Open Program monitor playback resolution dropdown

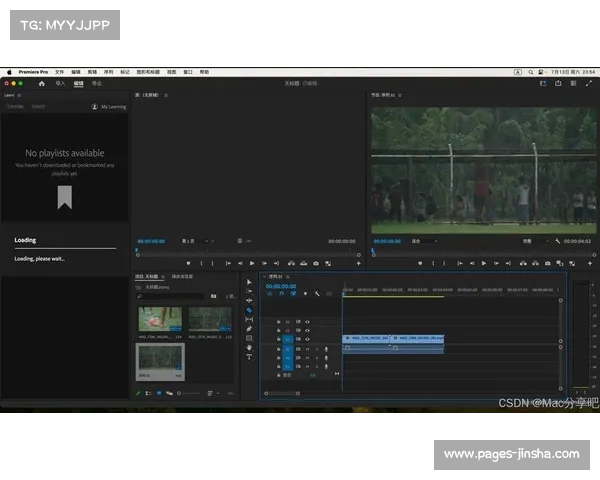[536, 241]
